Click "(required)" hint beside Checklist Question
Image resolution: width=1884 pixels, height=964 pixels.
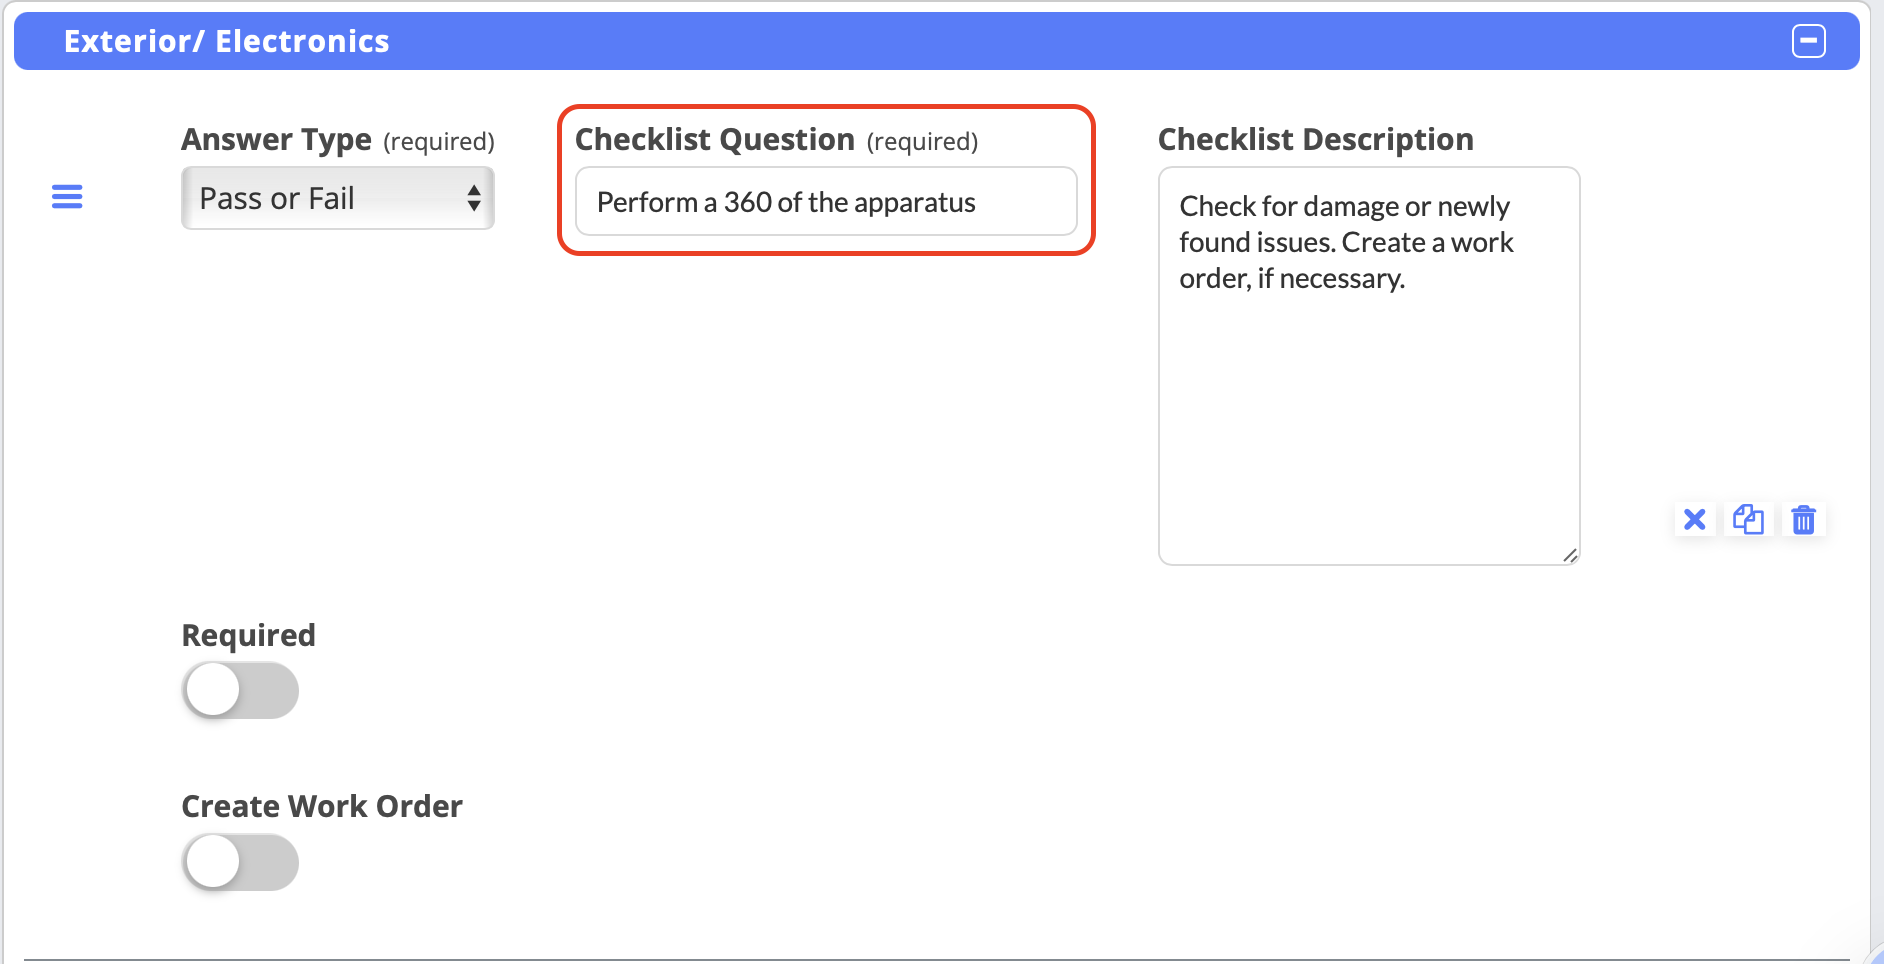click(922, 141)
